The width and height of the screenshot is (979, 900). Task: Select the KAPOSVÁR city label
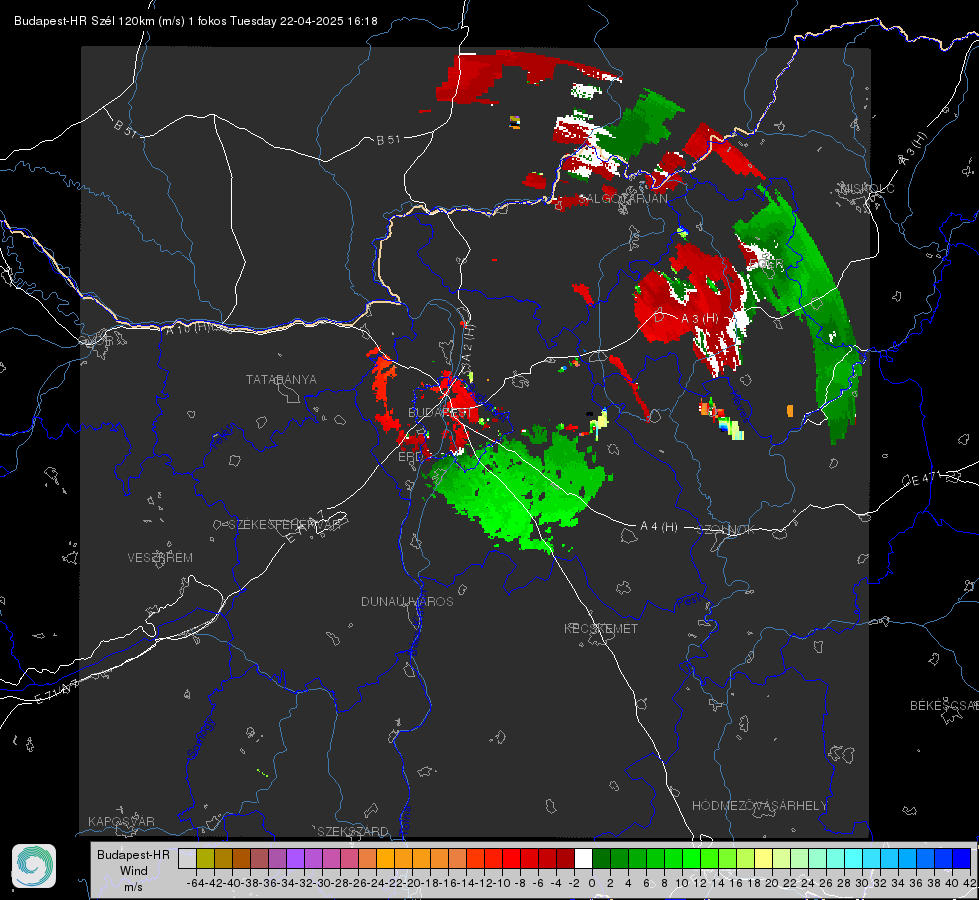click(121, 821)
